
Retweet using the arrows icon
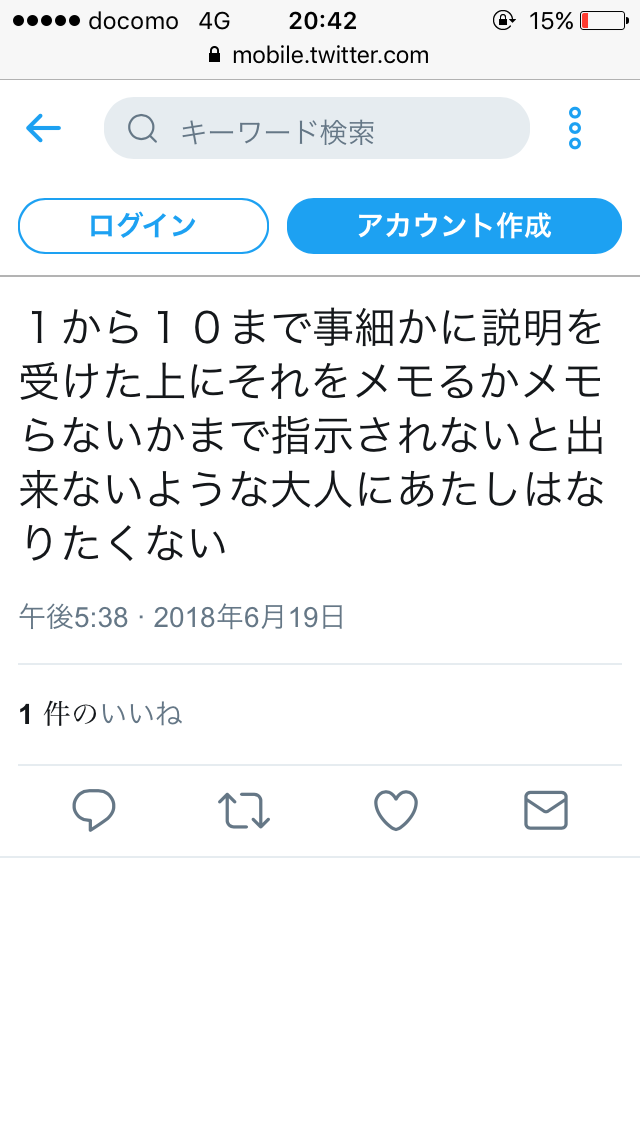[x=244, y=810]
